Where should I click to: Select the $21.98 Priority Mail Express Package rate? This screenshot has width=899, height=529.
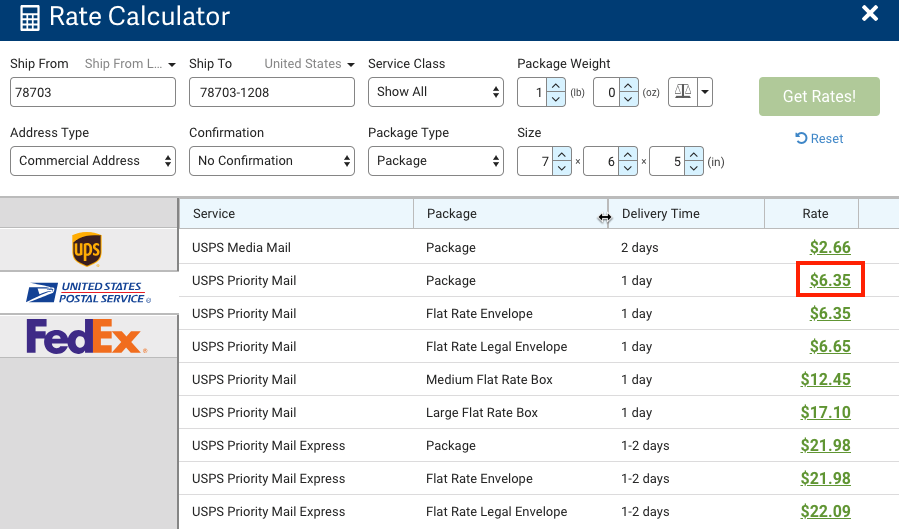click(x=826, y=445)
